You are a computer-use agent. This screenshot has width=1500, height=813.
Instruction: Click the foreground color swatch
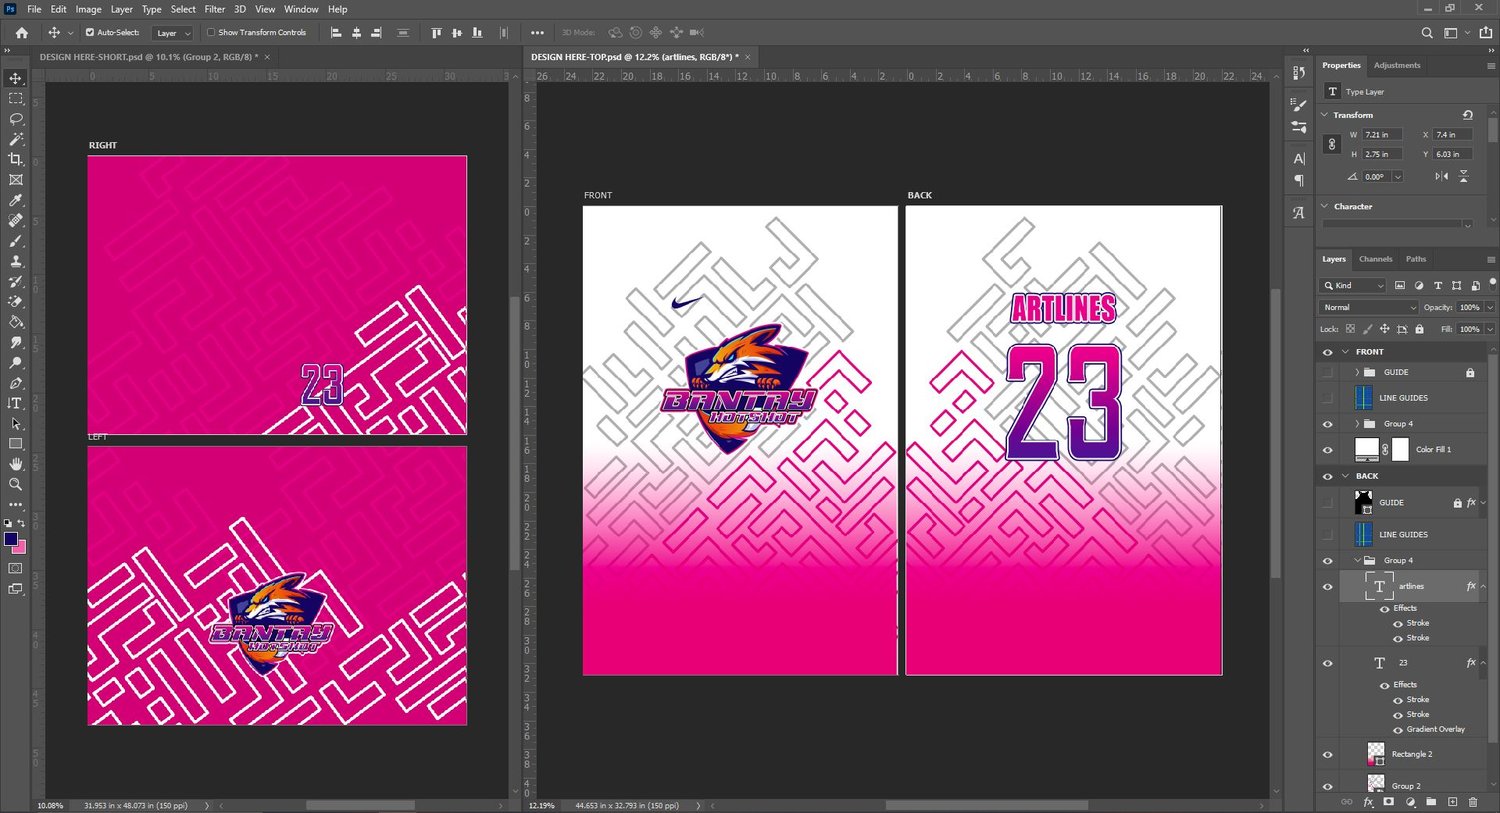pyautogui.click(x=11, y=539)
